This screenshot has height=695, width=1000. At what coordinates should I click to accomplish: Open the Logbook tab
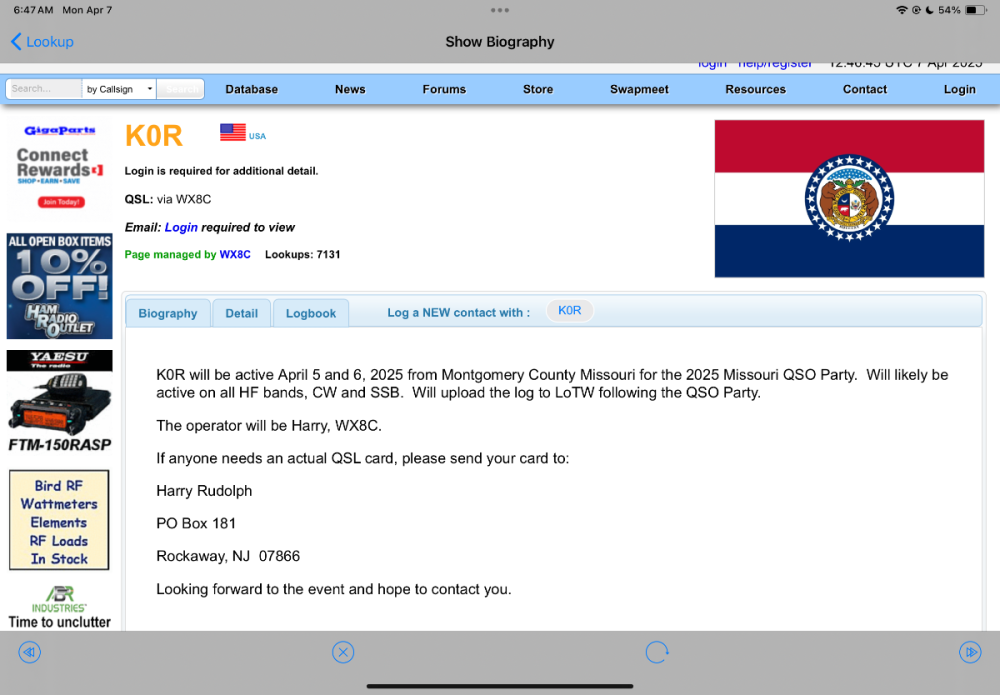(310, 313)
